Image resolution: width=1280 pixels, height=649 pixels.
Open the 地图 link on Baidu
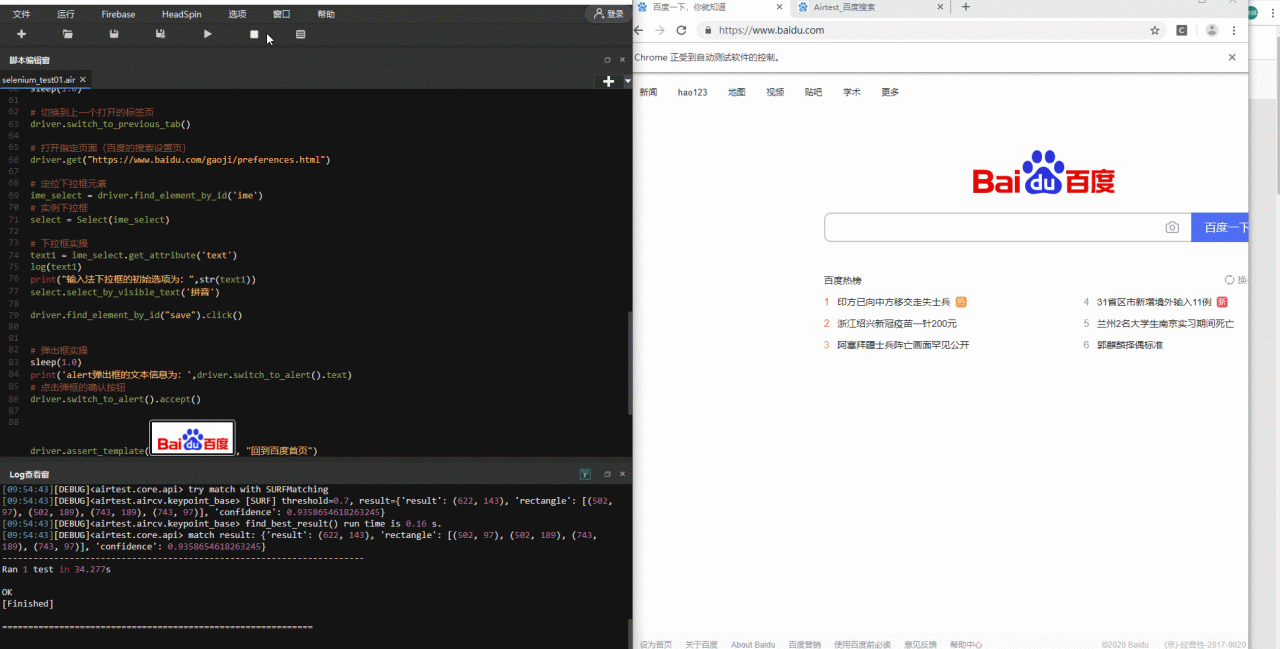coord(737,92)
